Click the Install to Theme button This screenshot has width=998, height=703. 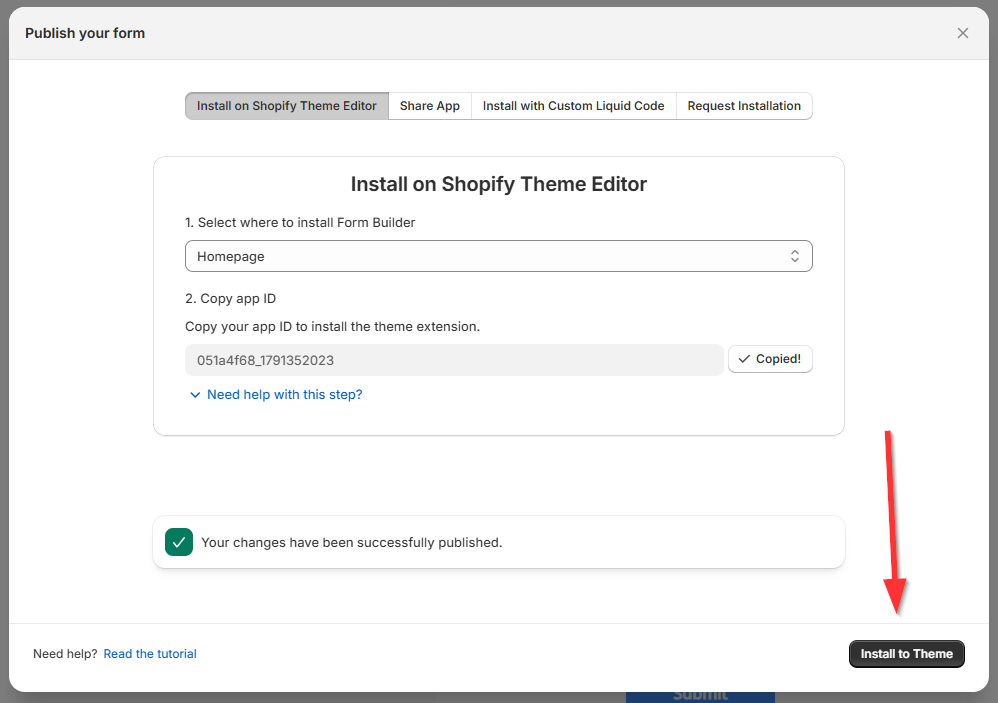(x=906, y=654)
